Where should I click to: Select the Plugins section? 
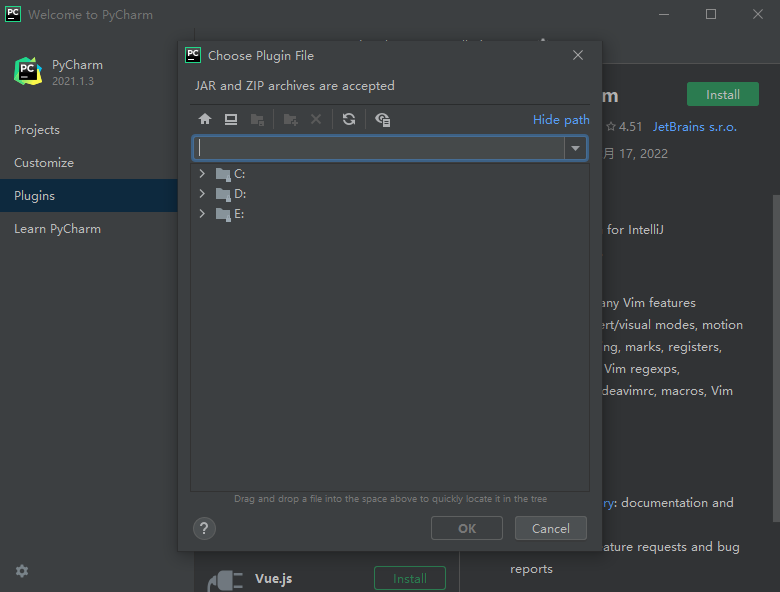(89, 196)
